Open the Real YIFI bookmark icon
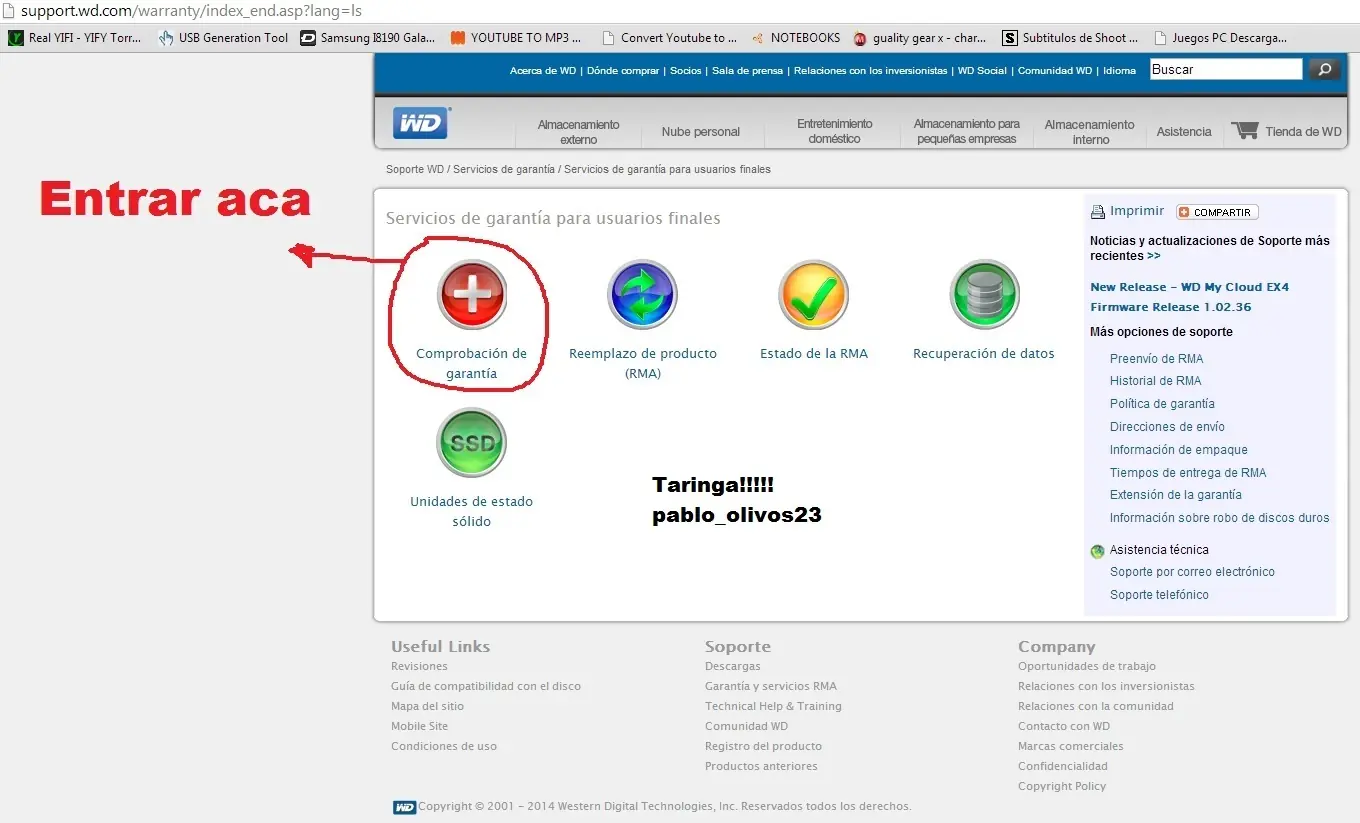Image resolution: width=1360 pixels, height=823 pixels. click(16, 38)
